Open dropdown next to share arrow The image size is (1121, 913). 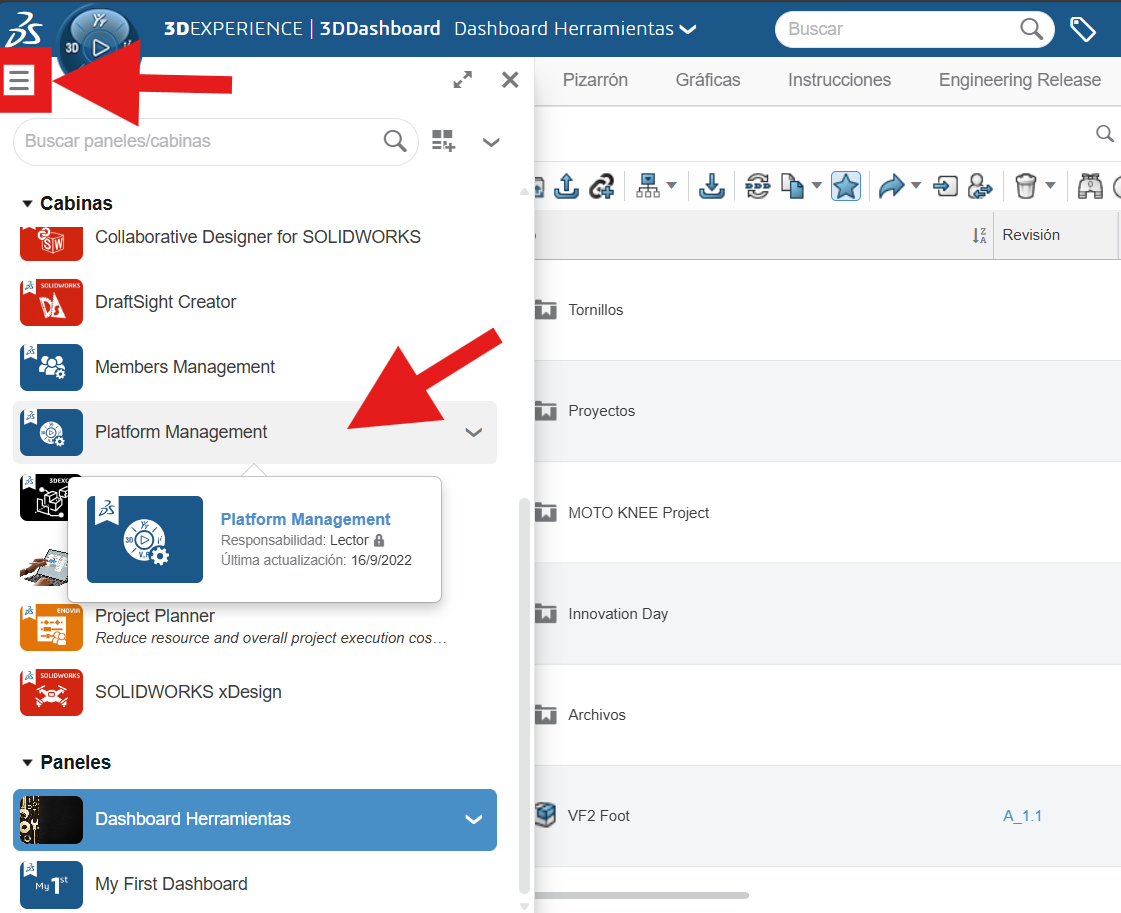916,186
